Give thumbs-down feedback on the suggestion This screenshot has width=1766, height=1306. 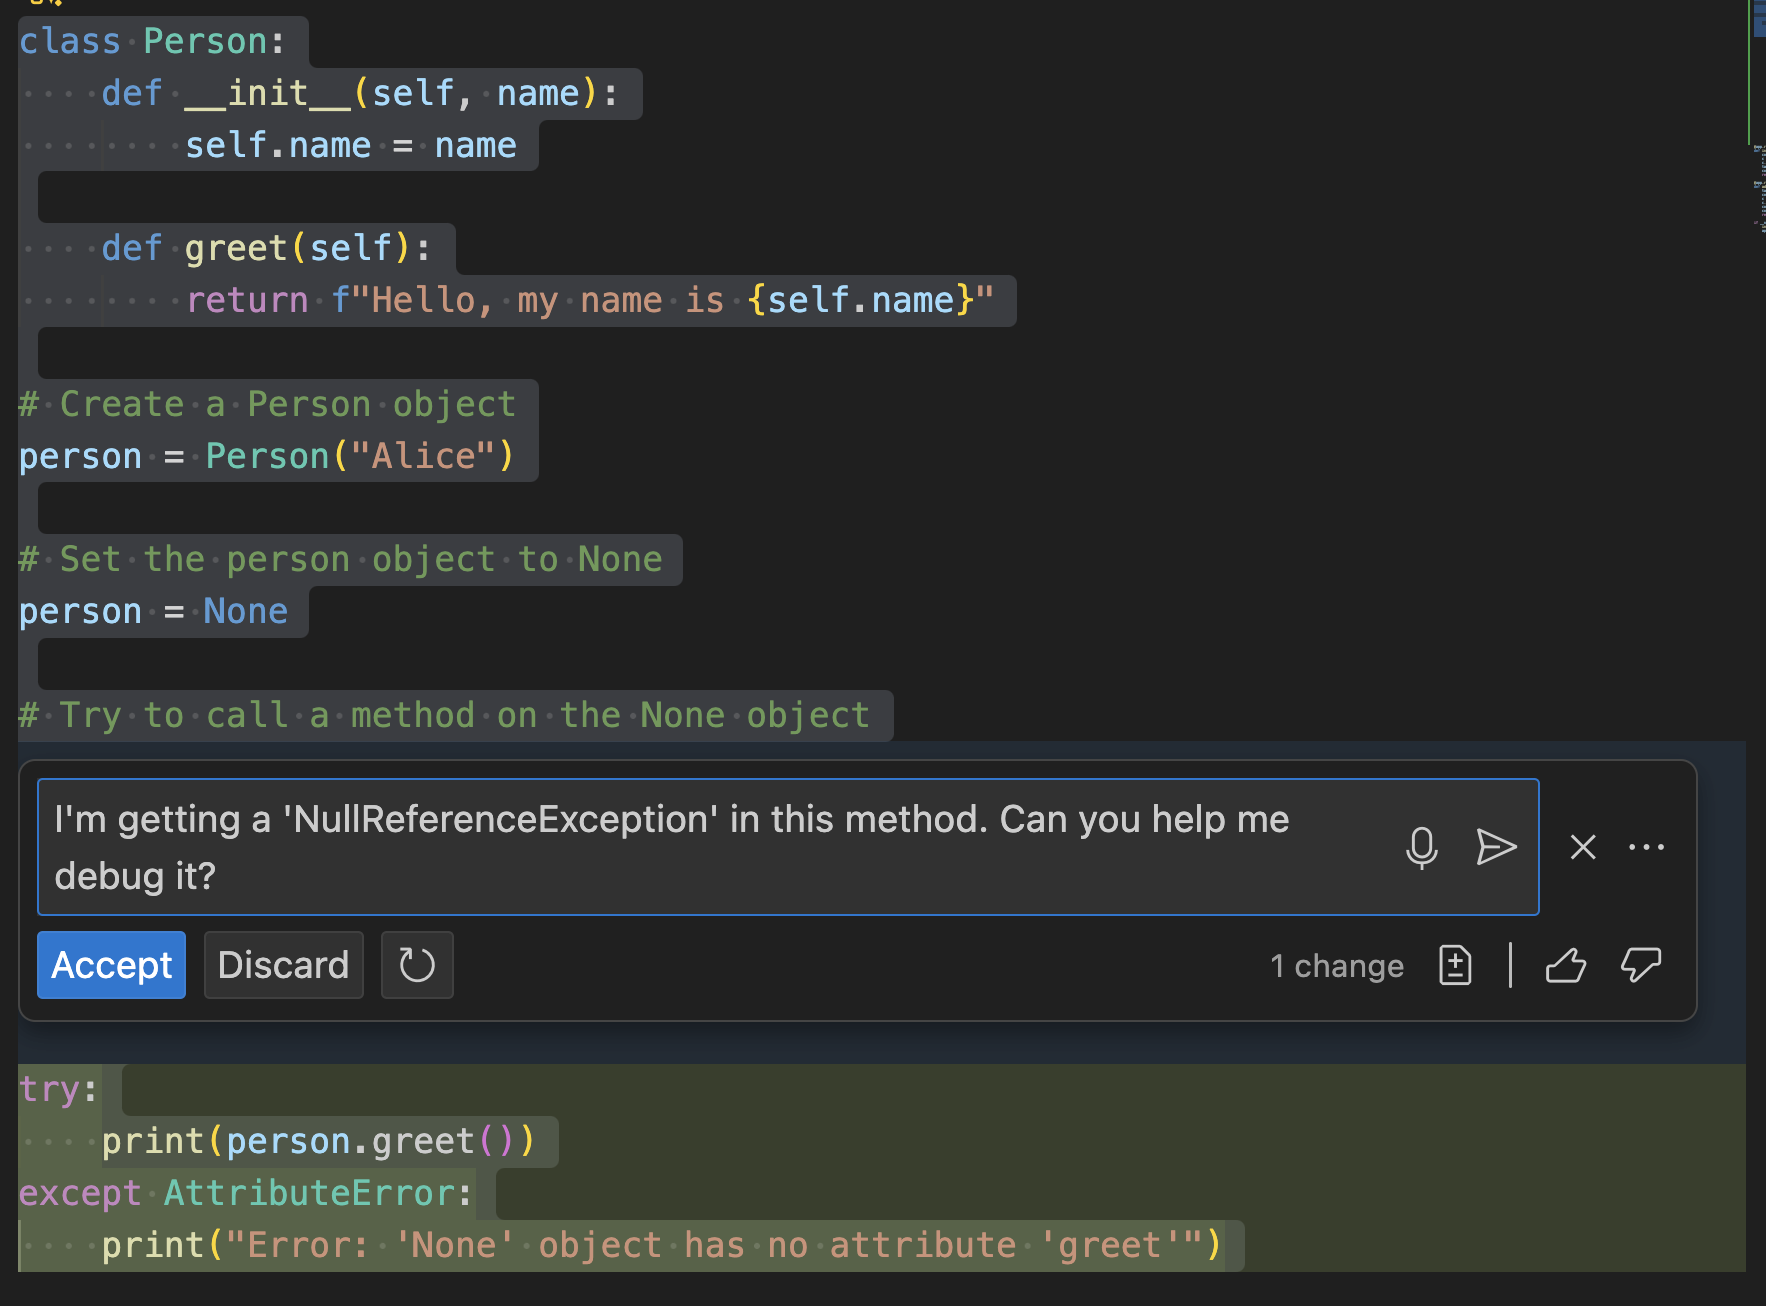click(x=1641, y=965)
